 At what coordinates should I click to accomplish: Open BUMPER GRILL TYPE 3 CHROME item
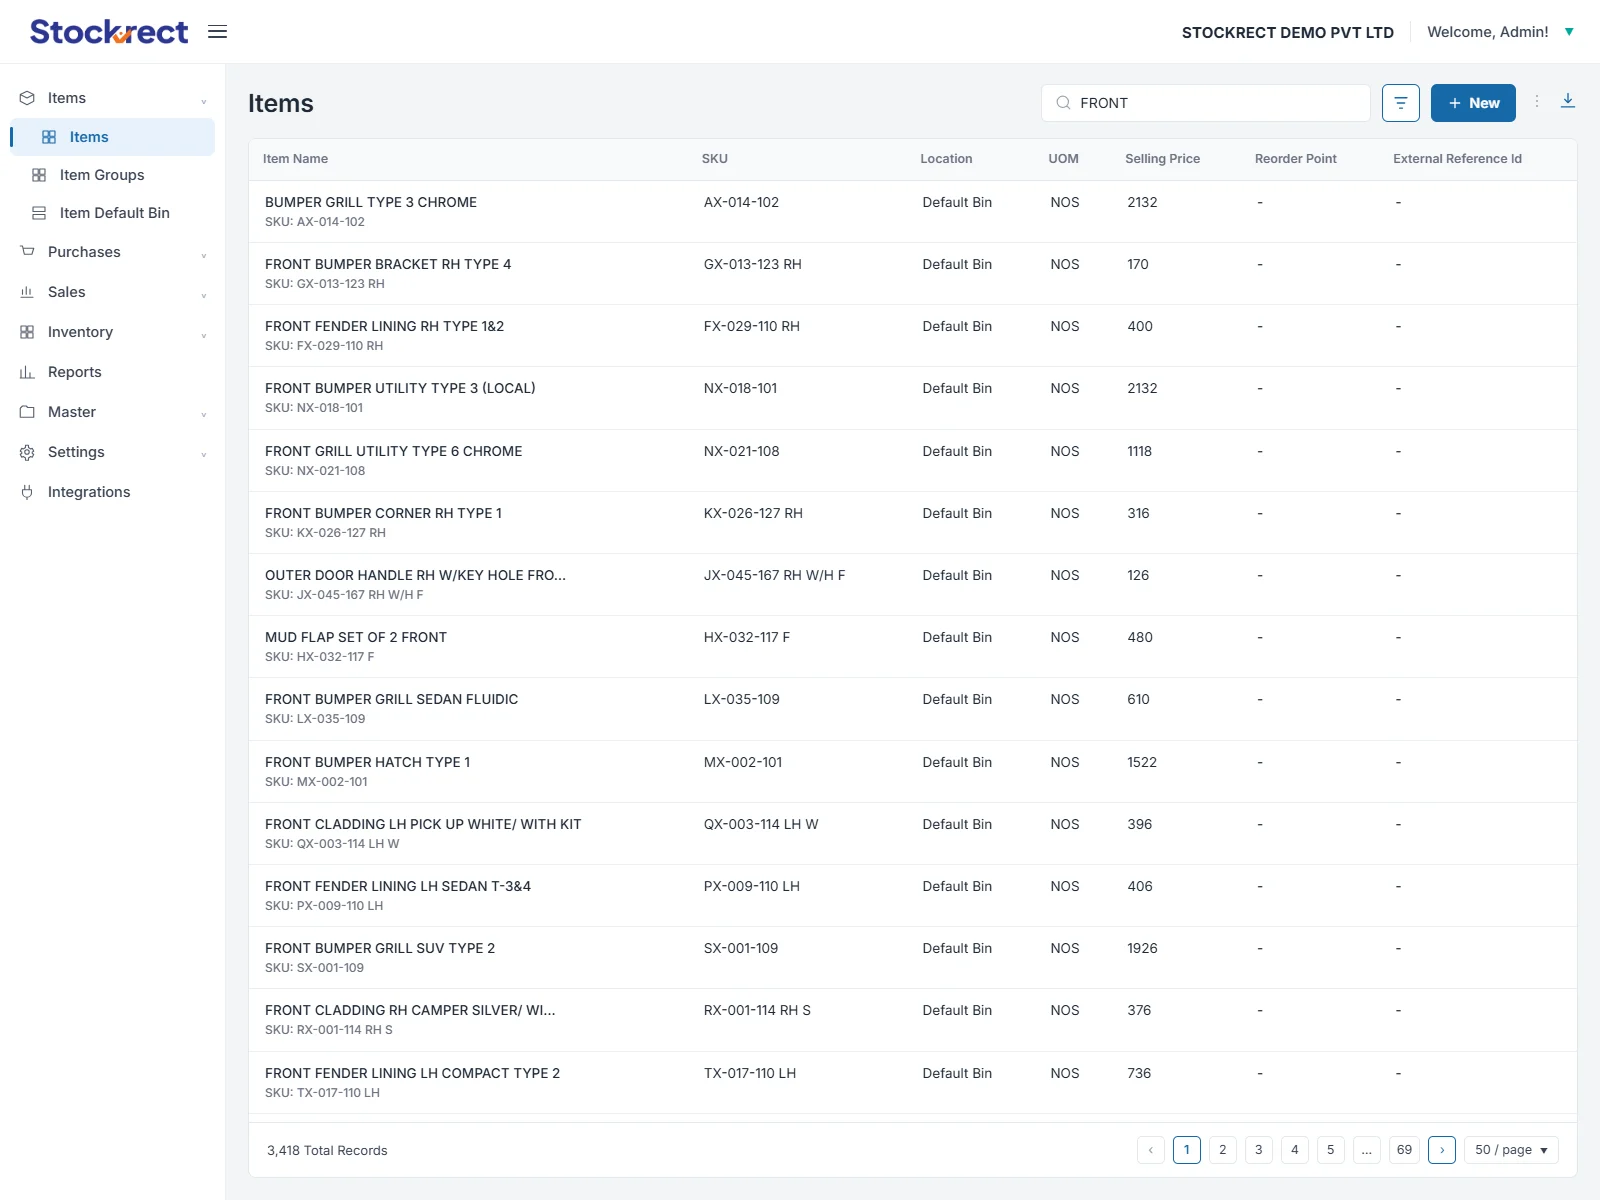point(371,202)
